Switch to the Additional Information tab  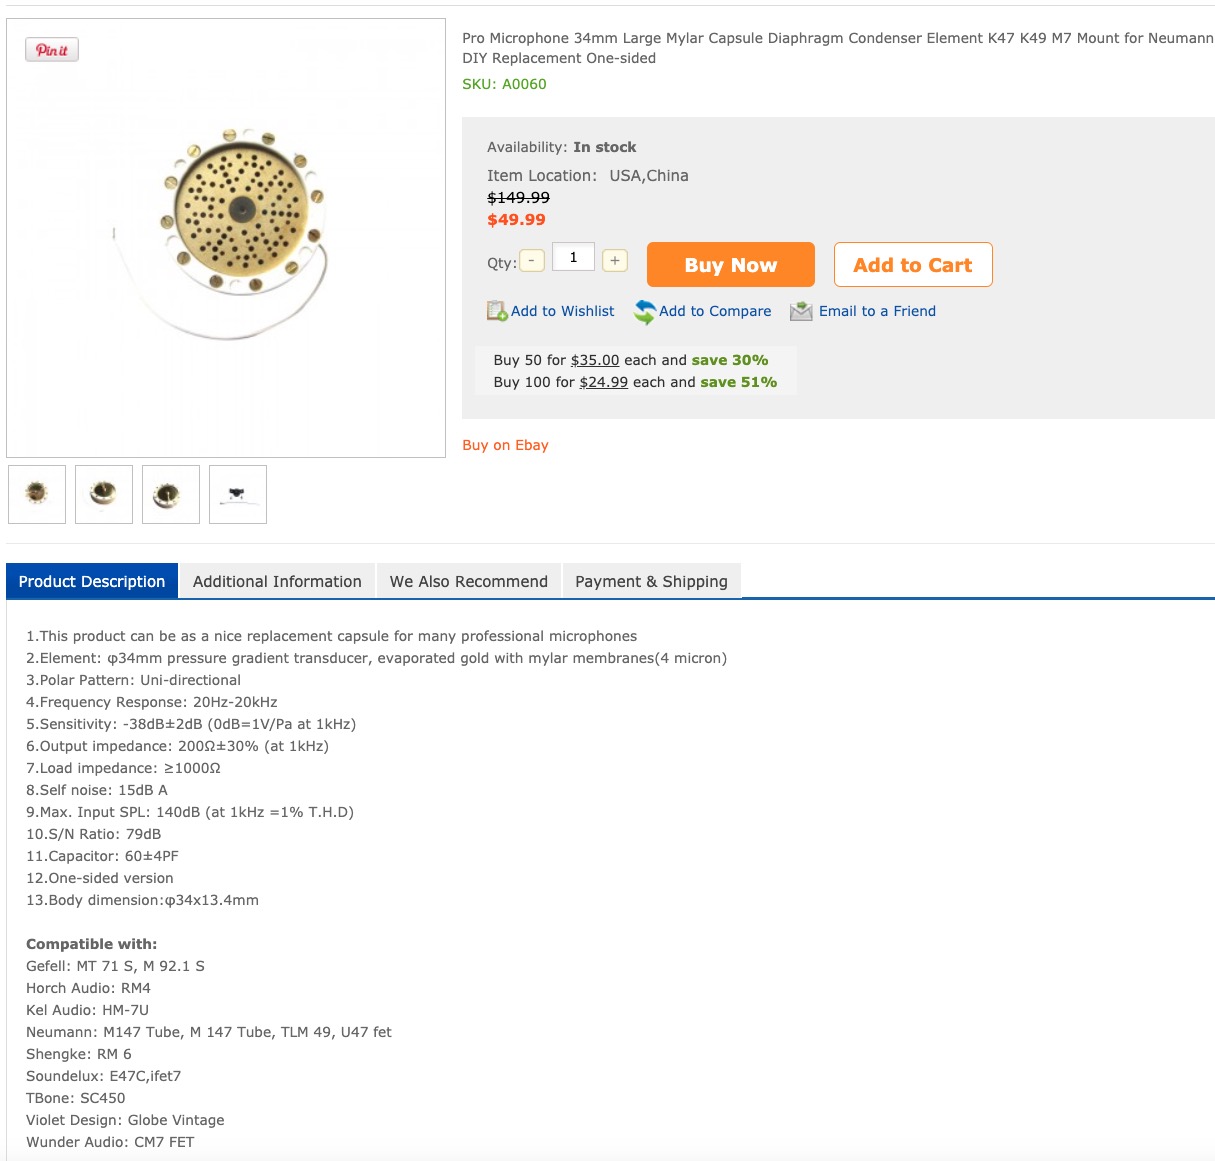click(277, 581)
